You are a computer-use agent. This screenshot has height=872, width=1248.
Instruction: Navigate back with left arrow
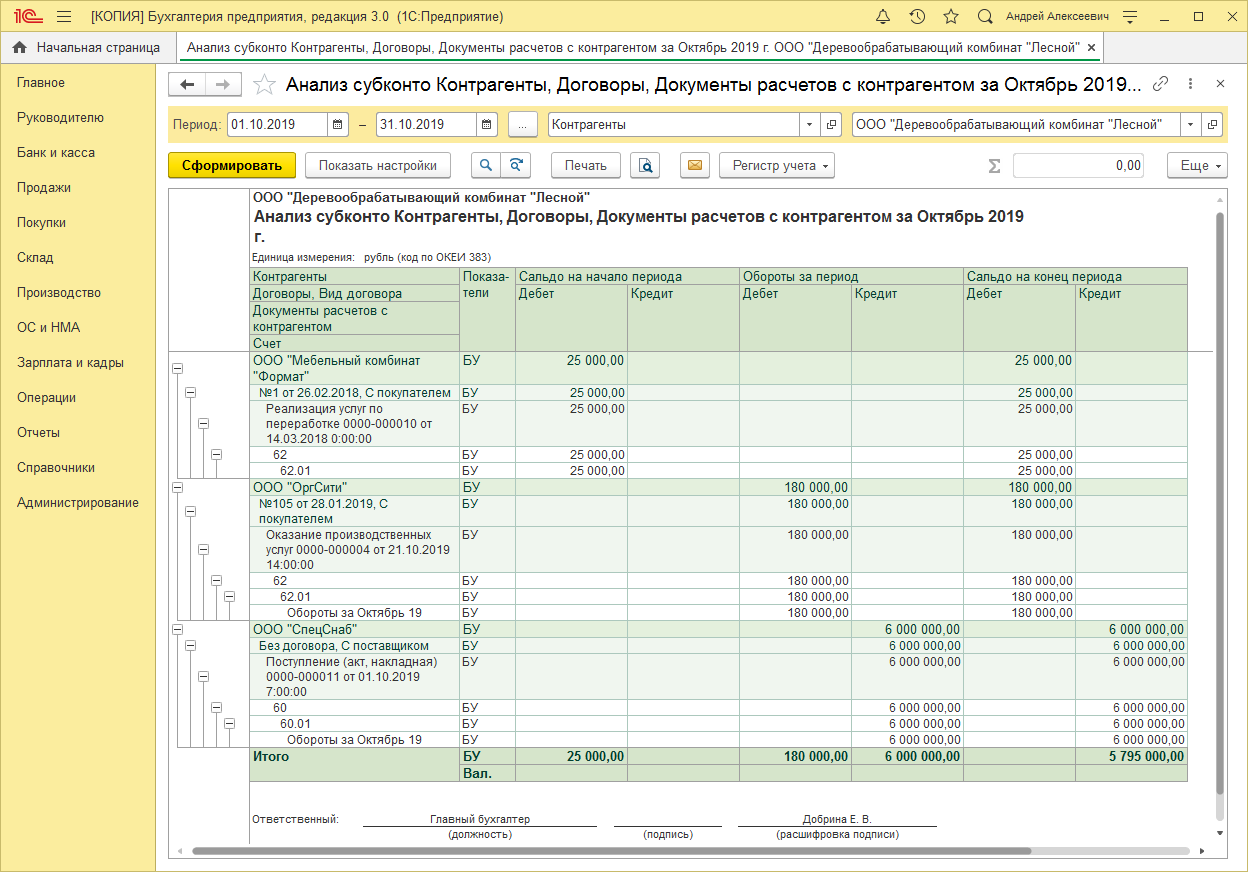point(187,85)
